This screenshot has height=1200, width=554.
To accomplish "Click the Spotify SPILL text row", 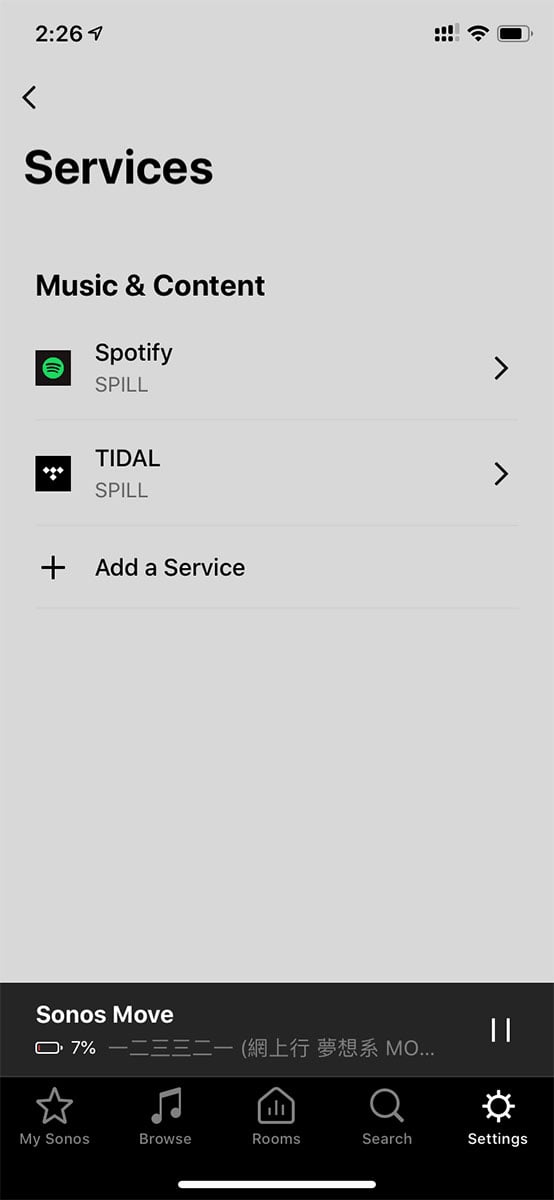I will click(x=277, y=368).
